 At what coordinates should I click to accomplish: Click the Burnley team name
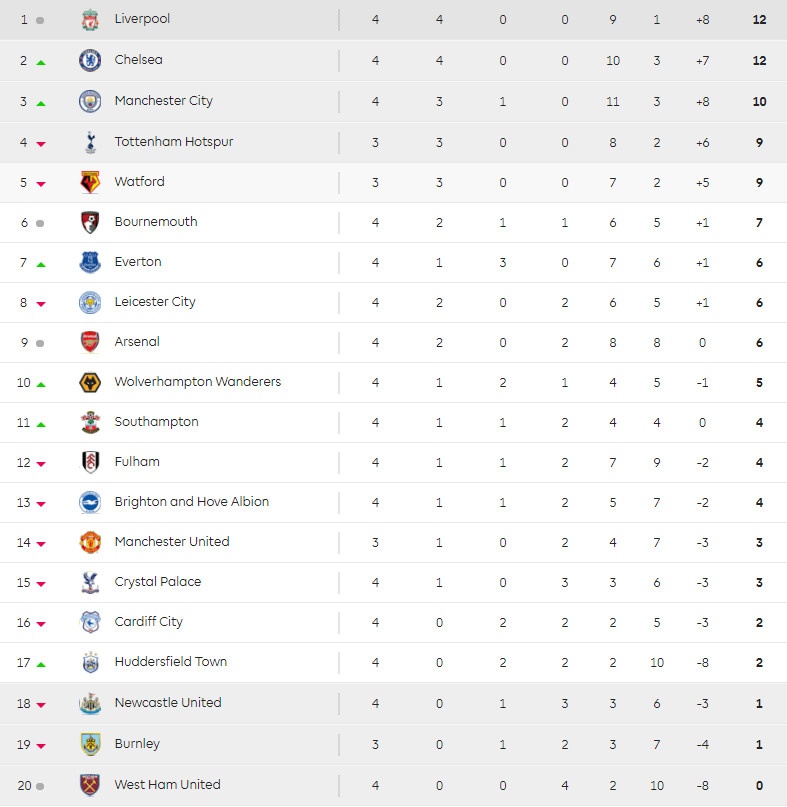[137, 744]
